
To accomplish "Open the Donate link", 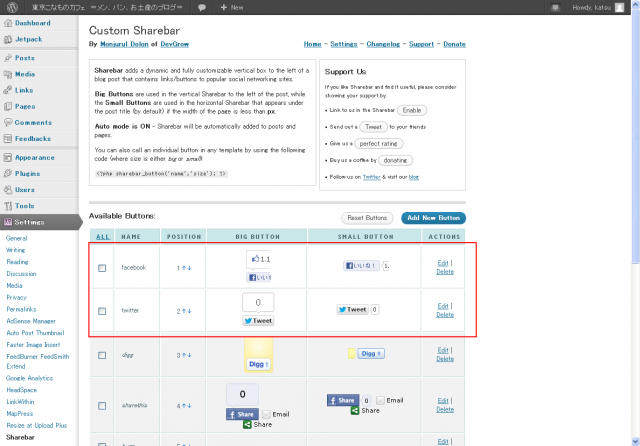I will (454, 44).
